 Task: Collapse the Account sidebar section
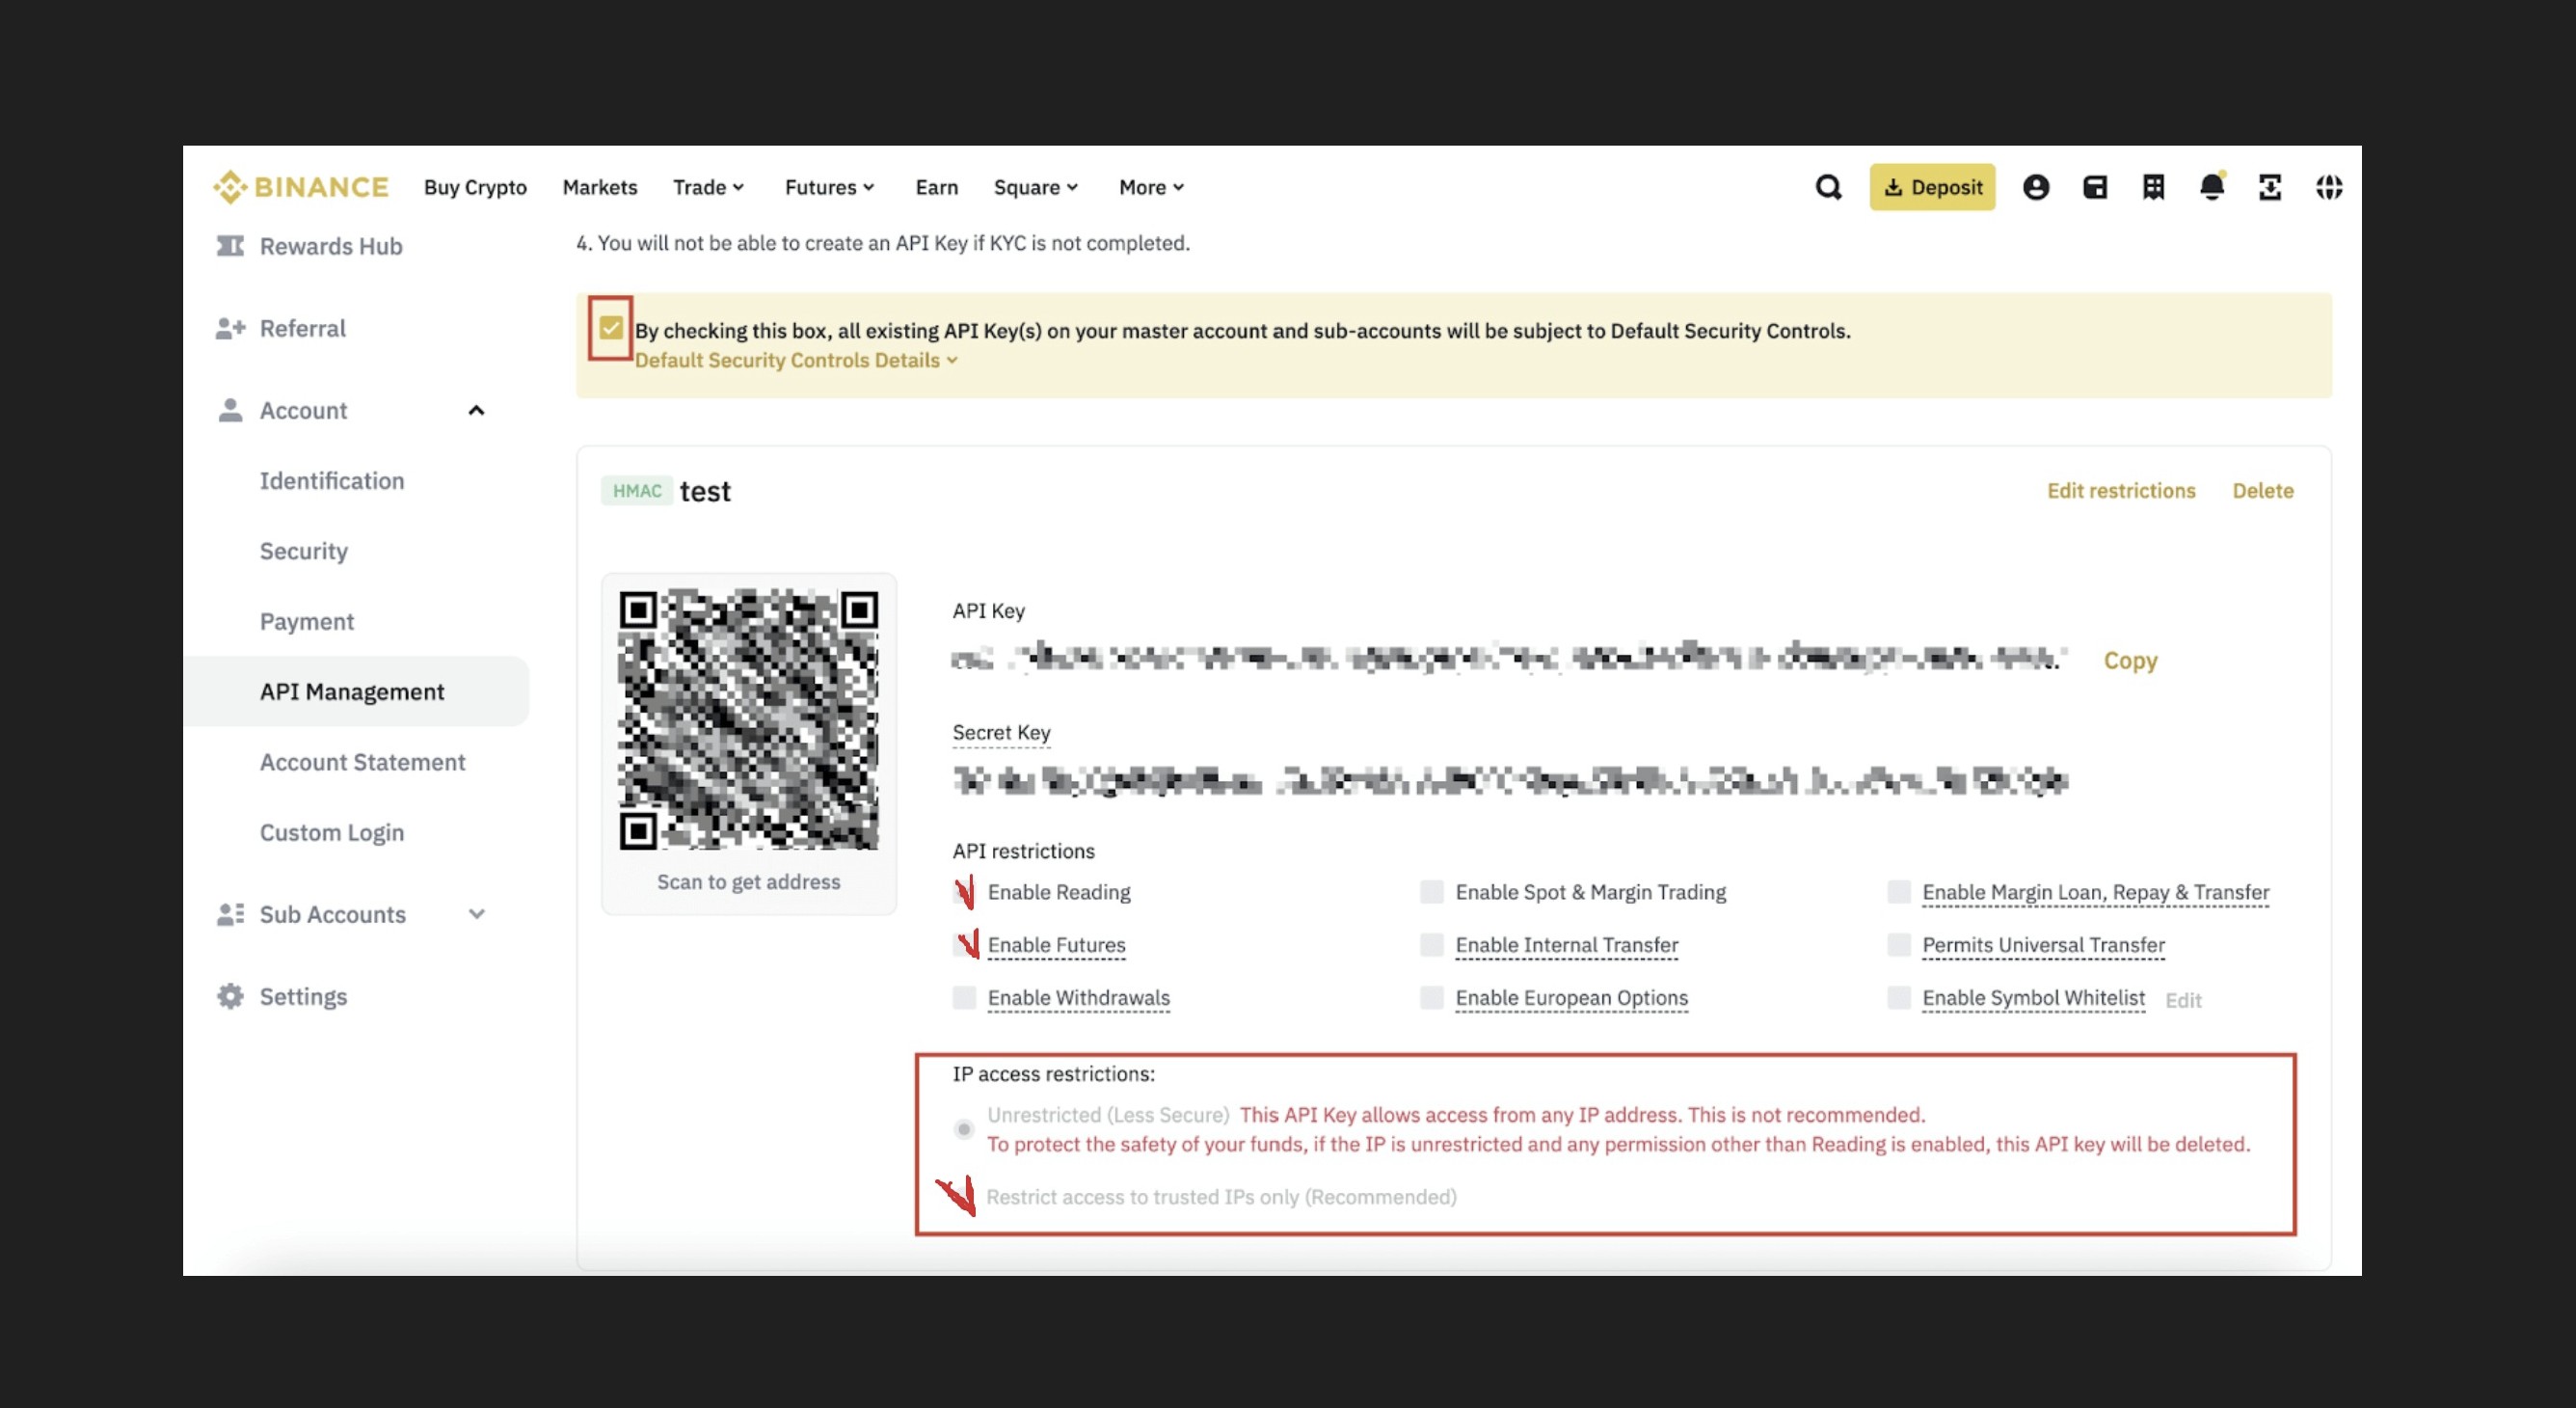coord(476,411)
